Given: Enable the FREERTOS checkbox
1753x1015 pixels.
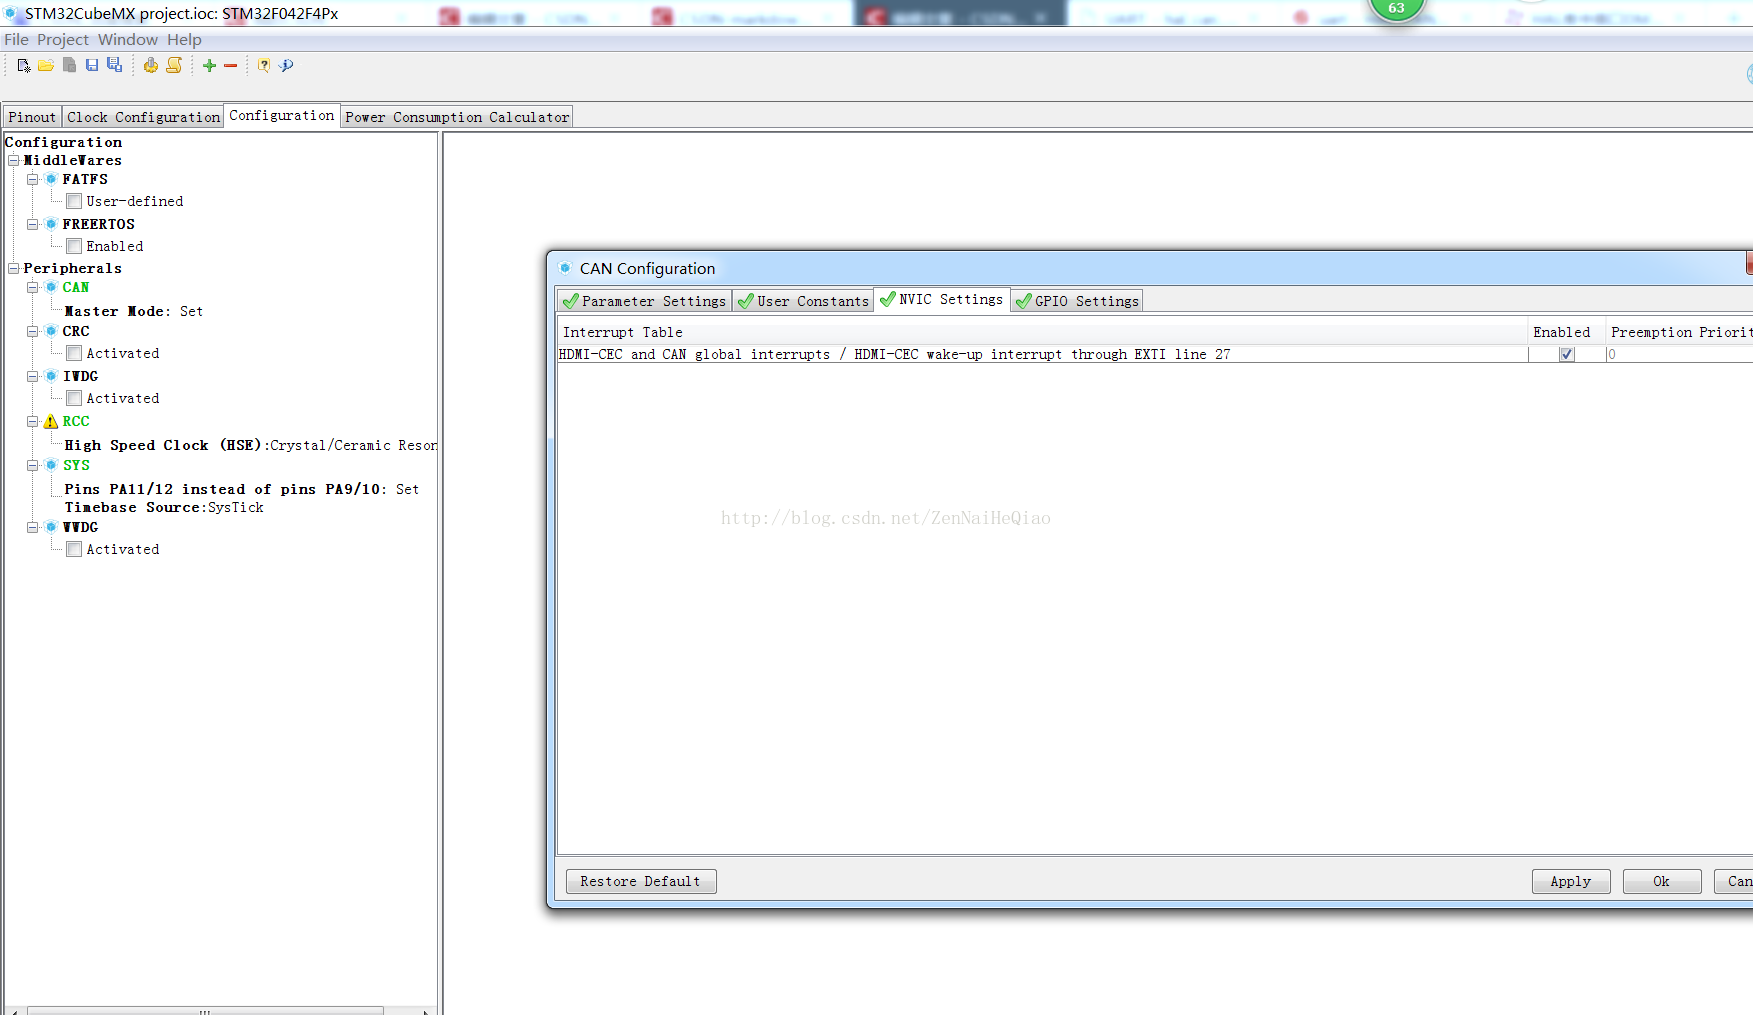Looking at the screenshot, I should point(74,246).
